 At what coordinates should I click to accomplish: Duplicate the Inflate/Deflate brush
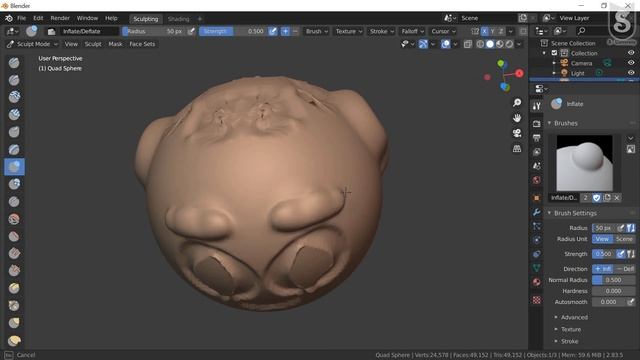[607, 198]
